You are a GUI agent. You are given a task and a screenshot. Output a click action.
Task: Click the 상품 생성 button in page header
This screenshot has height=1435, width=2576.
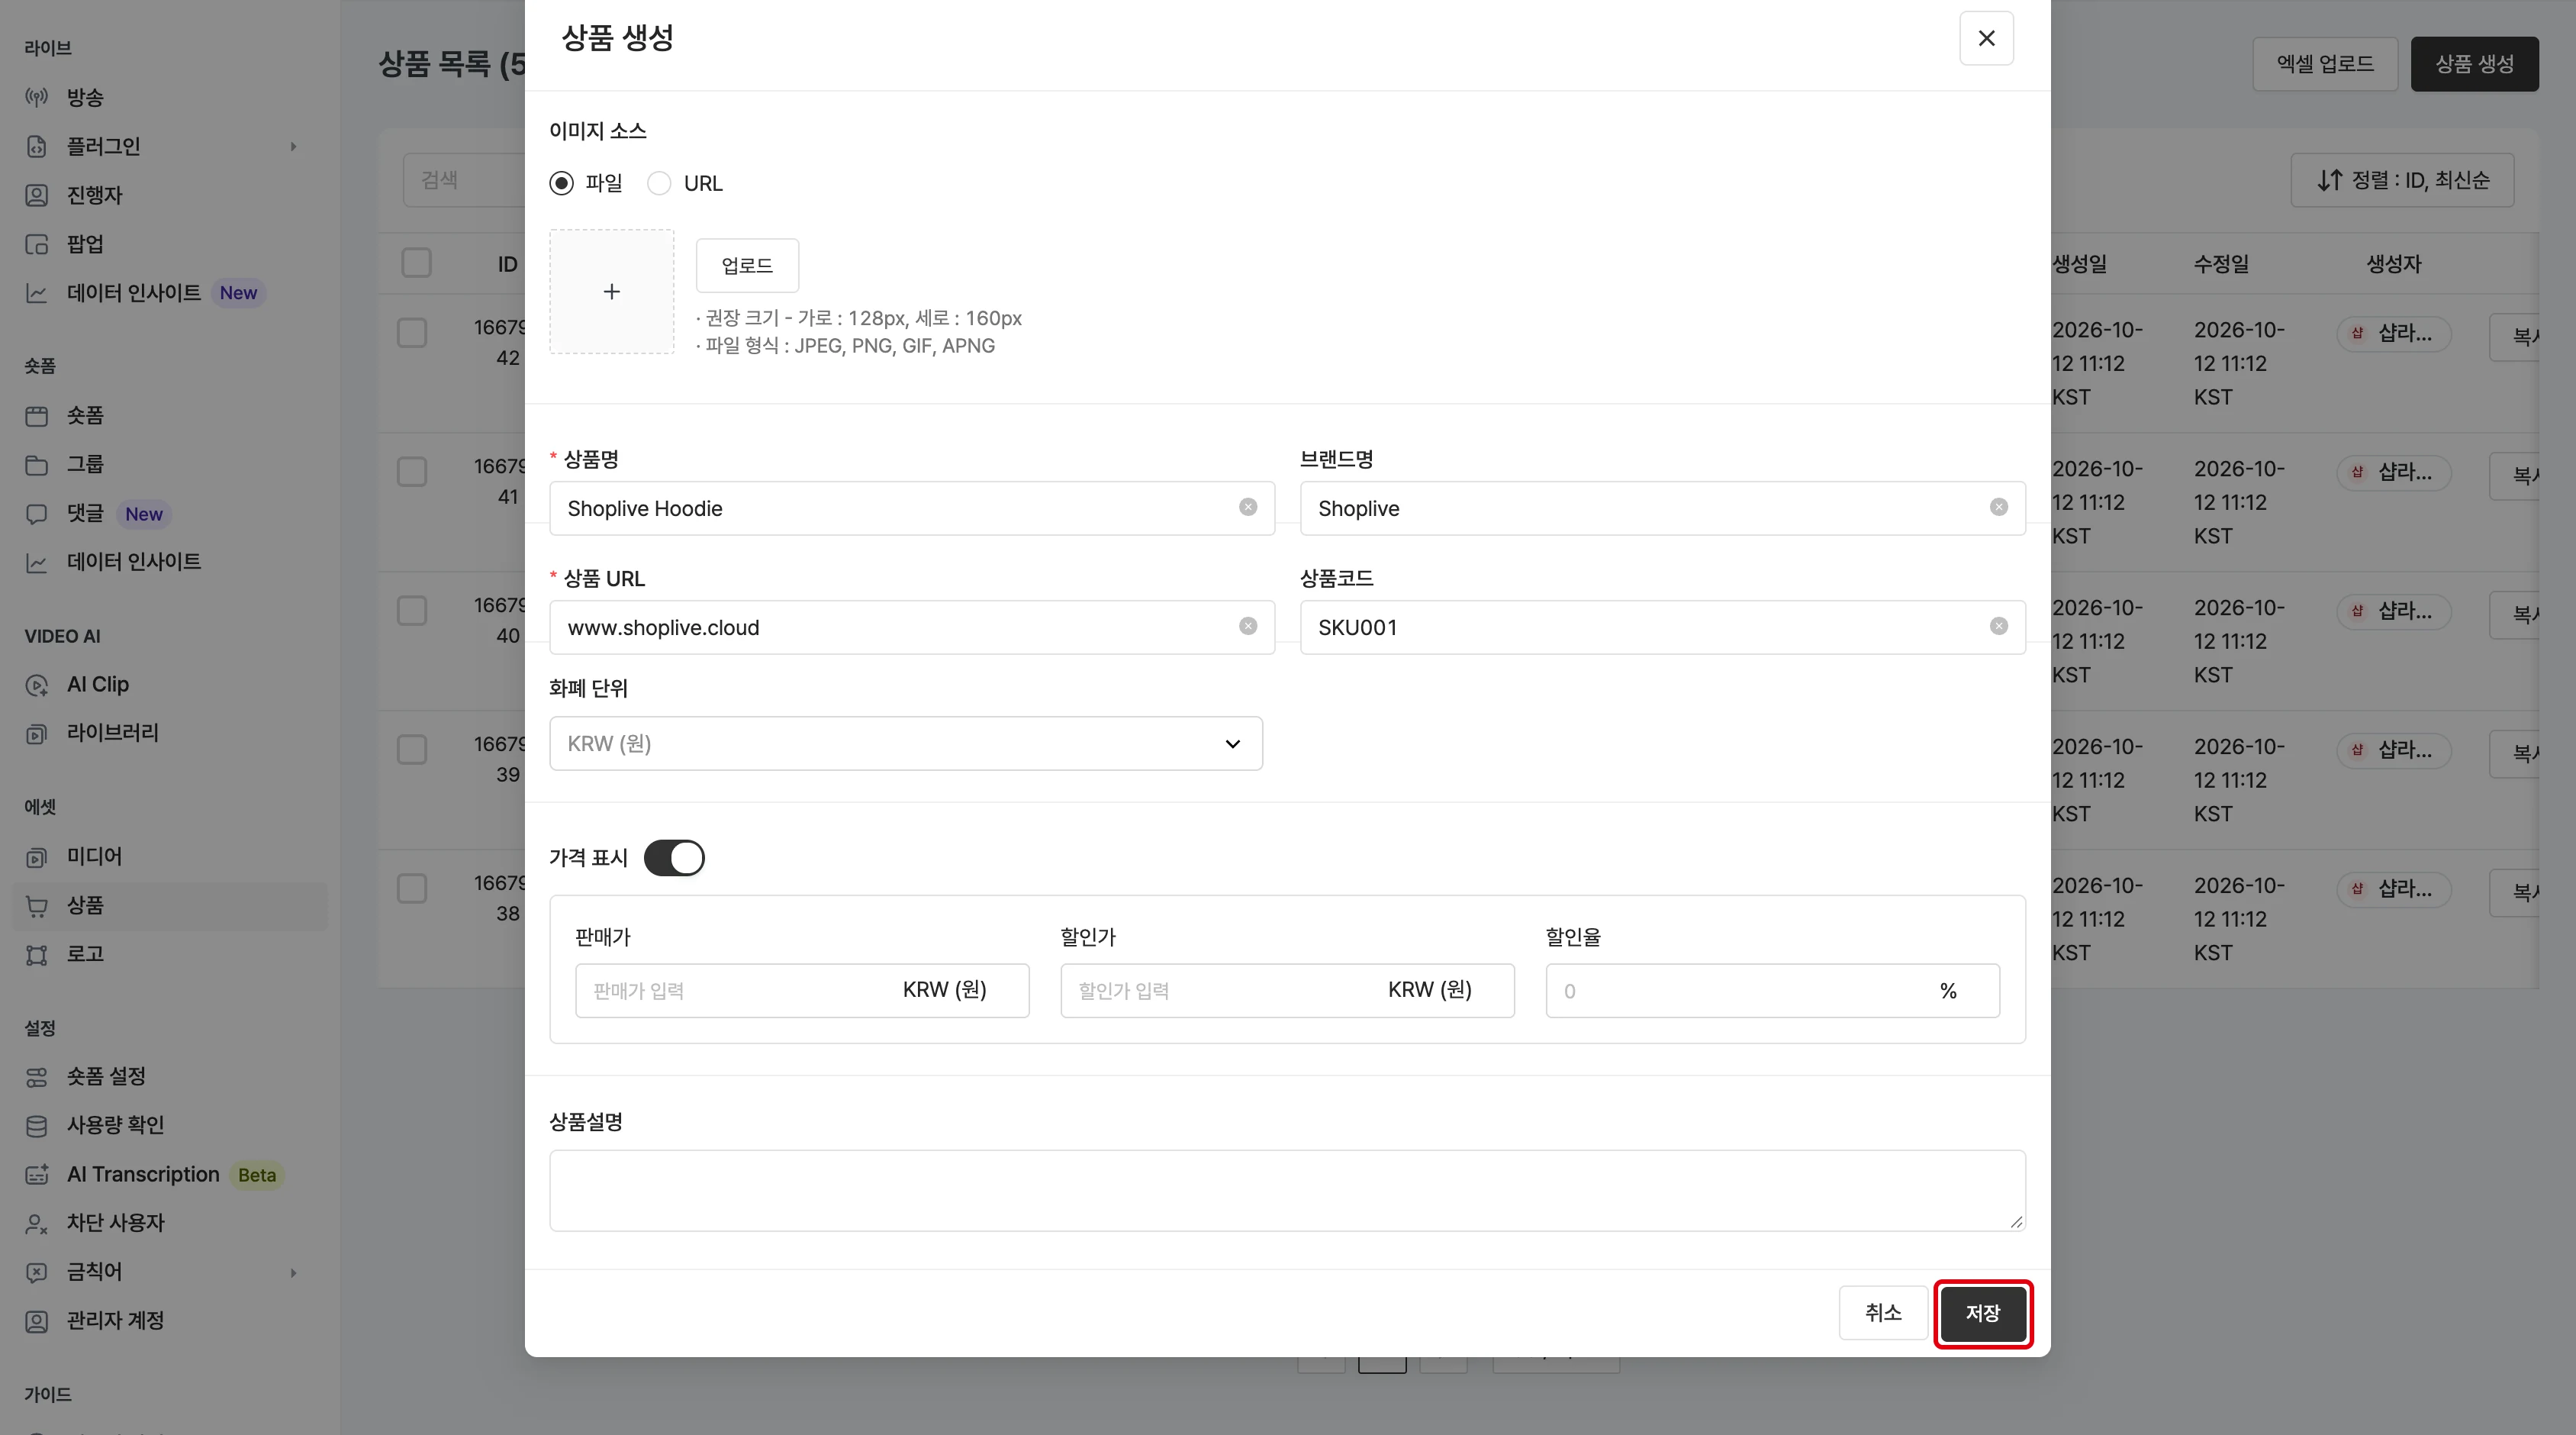pyautogui.click(x=2475, y=64)
